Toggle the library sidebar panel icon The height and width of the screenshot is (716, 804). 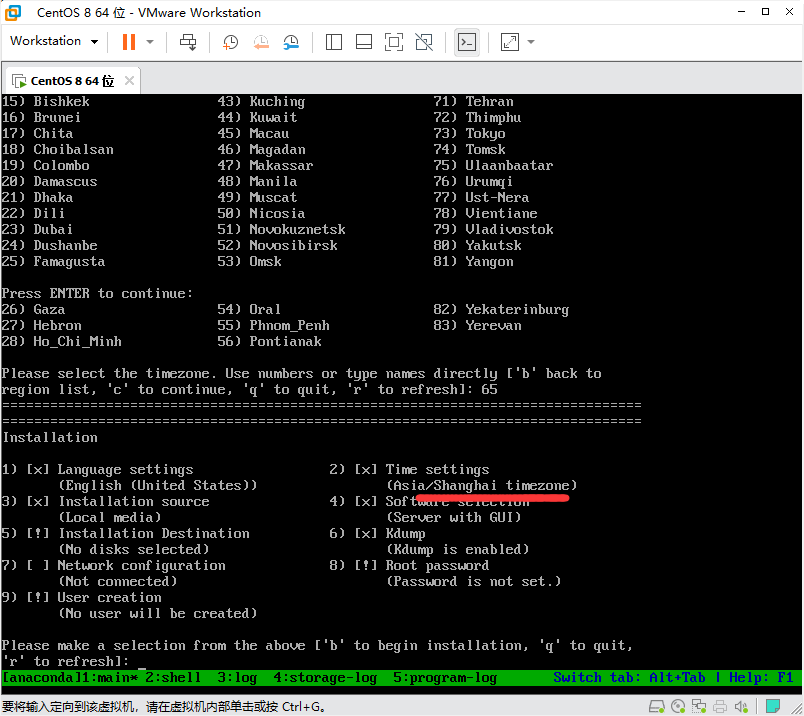click(x=334, y=42)
